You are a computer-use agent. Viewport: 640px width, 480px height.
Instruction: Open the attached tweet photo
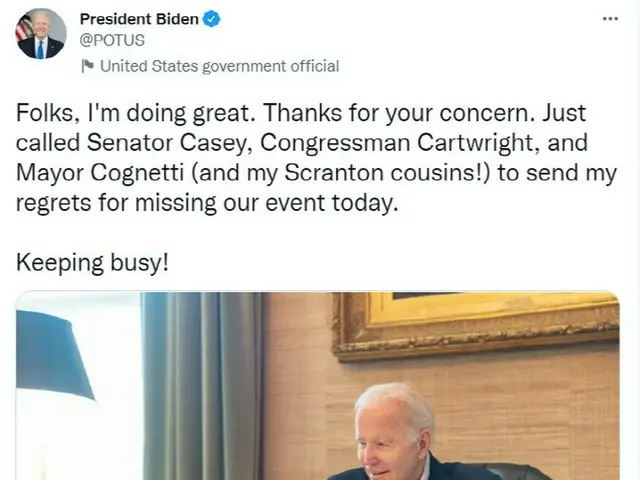(318, 386)
